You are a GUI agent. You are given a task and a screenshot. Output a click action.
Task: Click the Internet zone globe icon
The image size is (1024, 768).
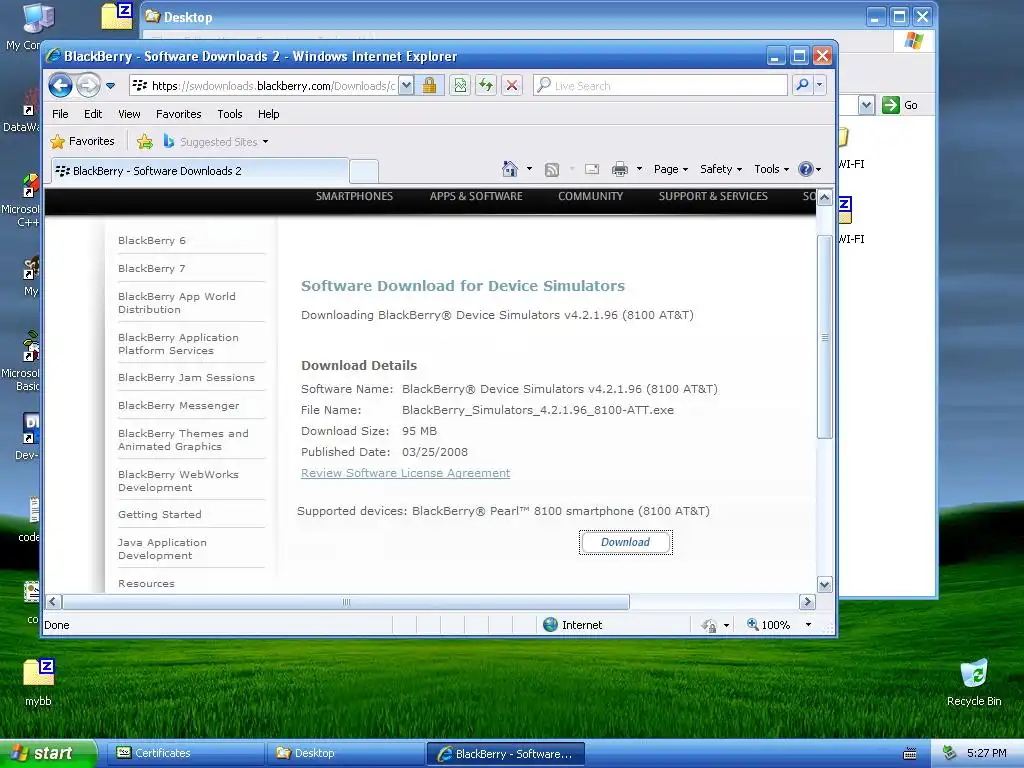[551, 625]
